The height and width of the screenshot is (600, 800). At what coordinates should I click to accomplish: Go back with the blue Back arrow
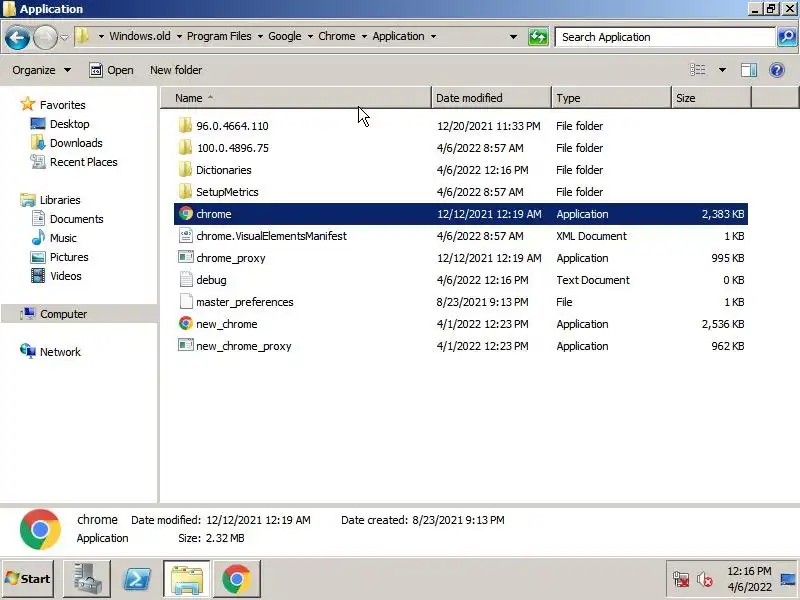pos(17,37)
